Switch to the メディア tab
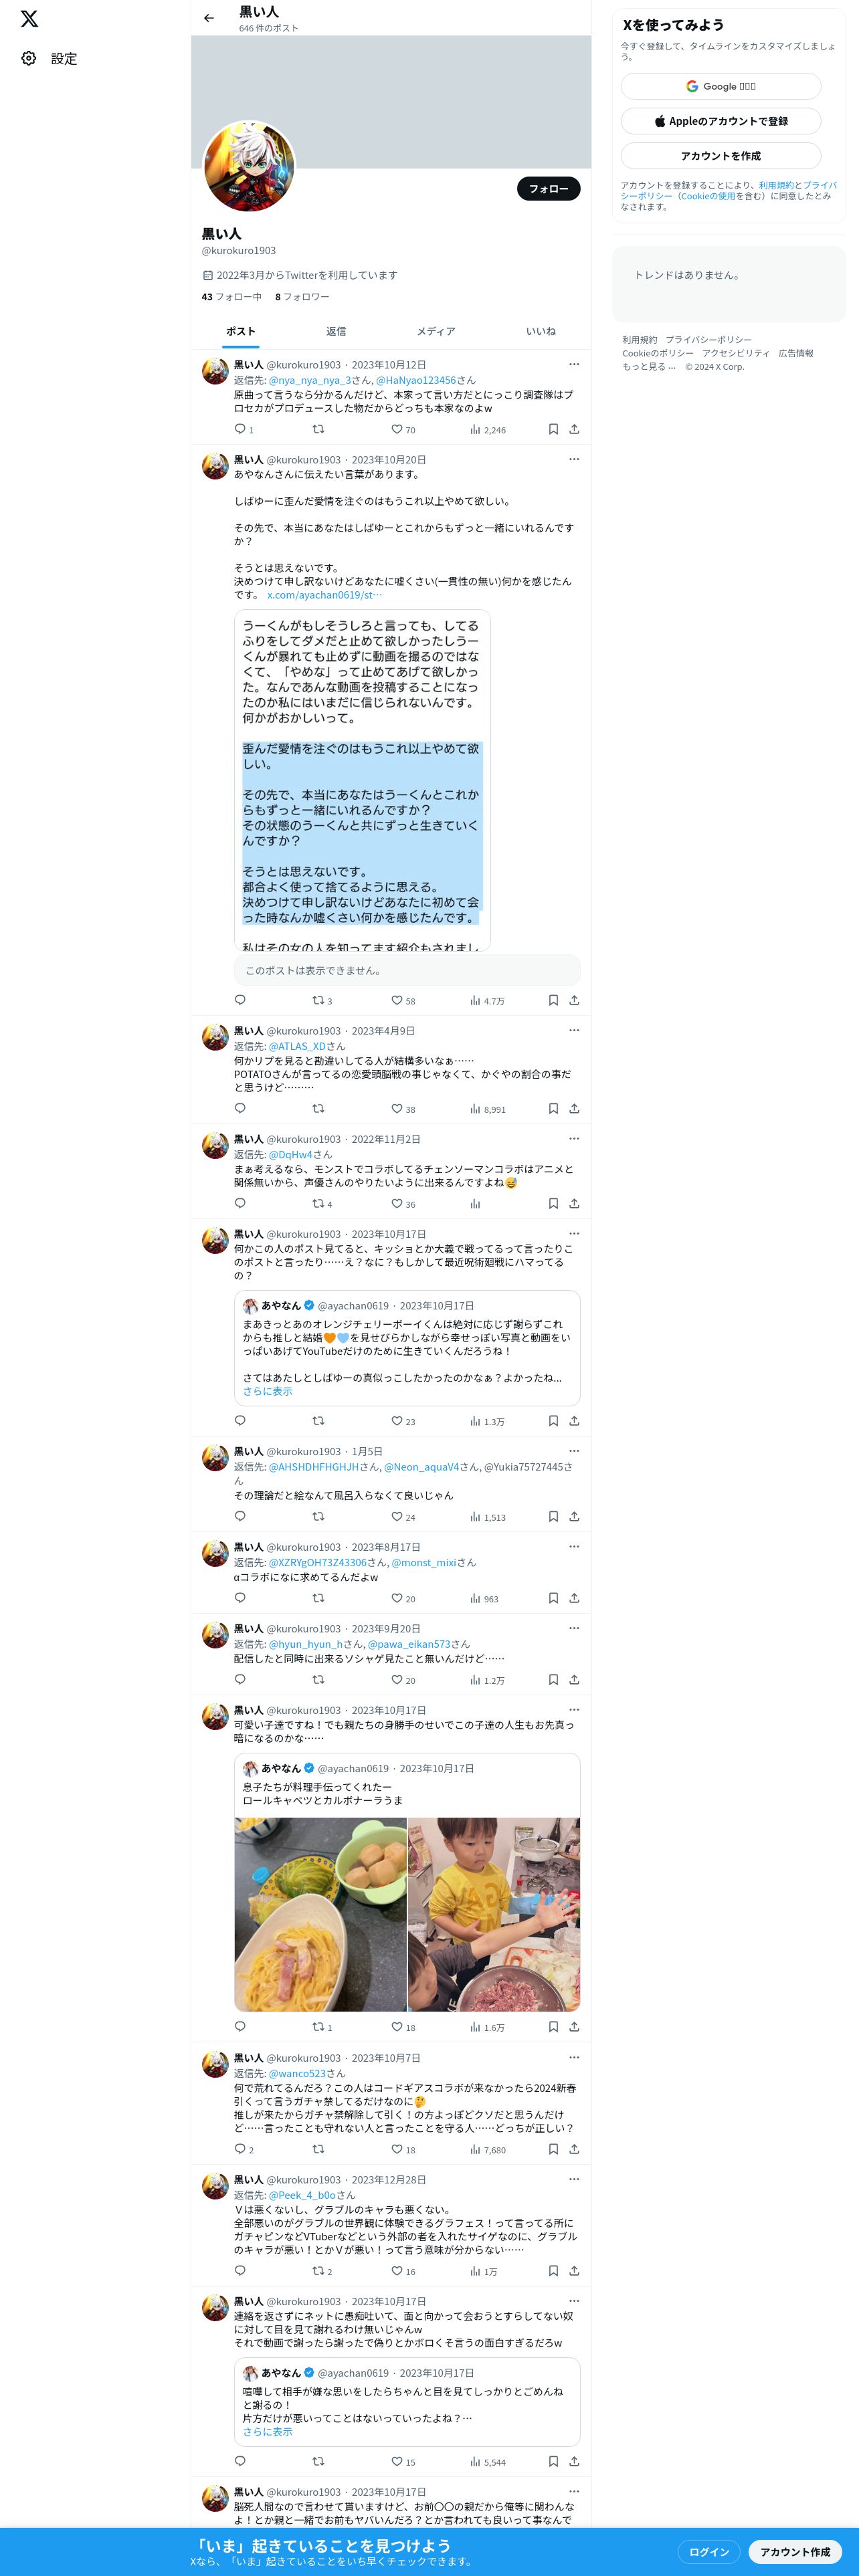This screenshot has width=859, height=2576. pyautogui.click(x=436, y=331)
